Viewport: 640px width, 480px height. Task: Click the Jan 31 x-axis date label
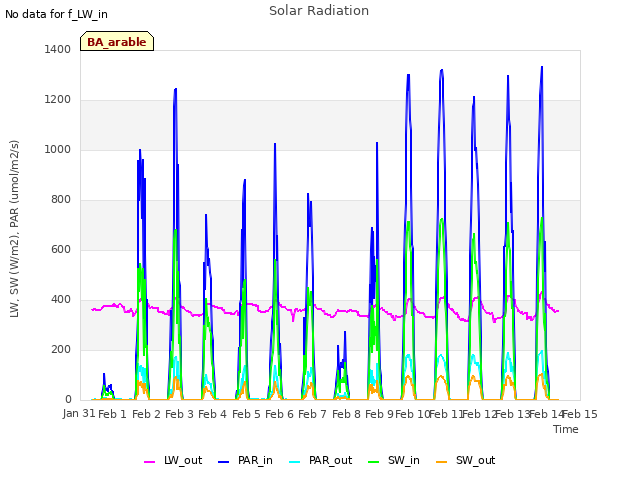point(79,413)
